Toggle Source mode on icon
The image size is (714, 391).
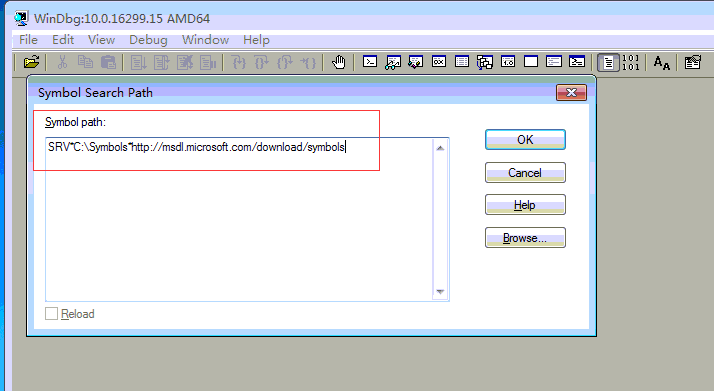coord(608,62)
